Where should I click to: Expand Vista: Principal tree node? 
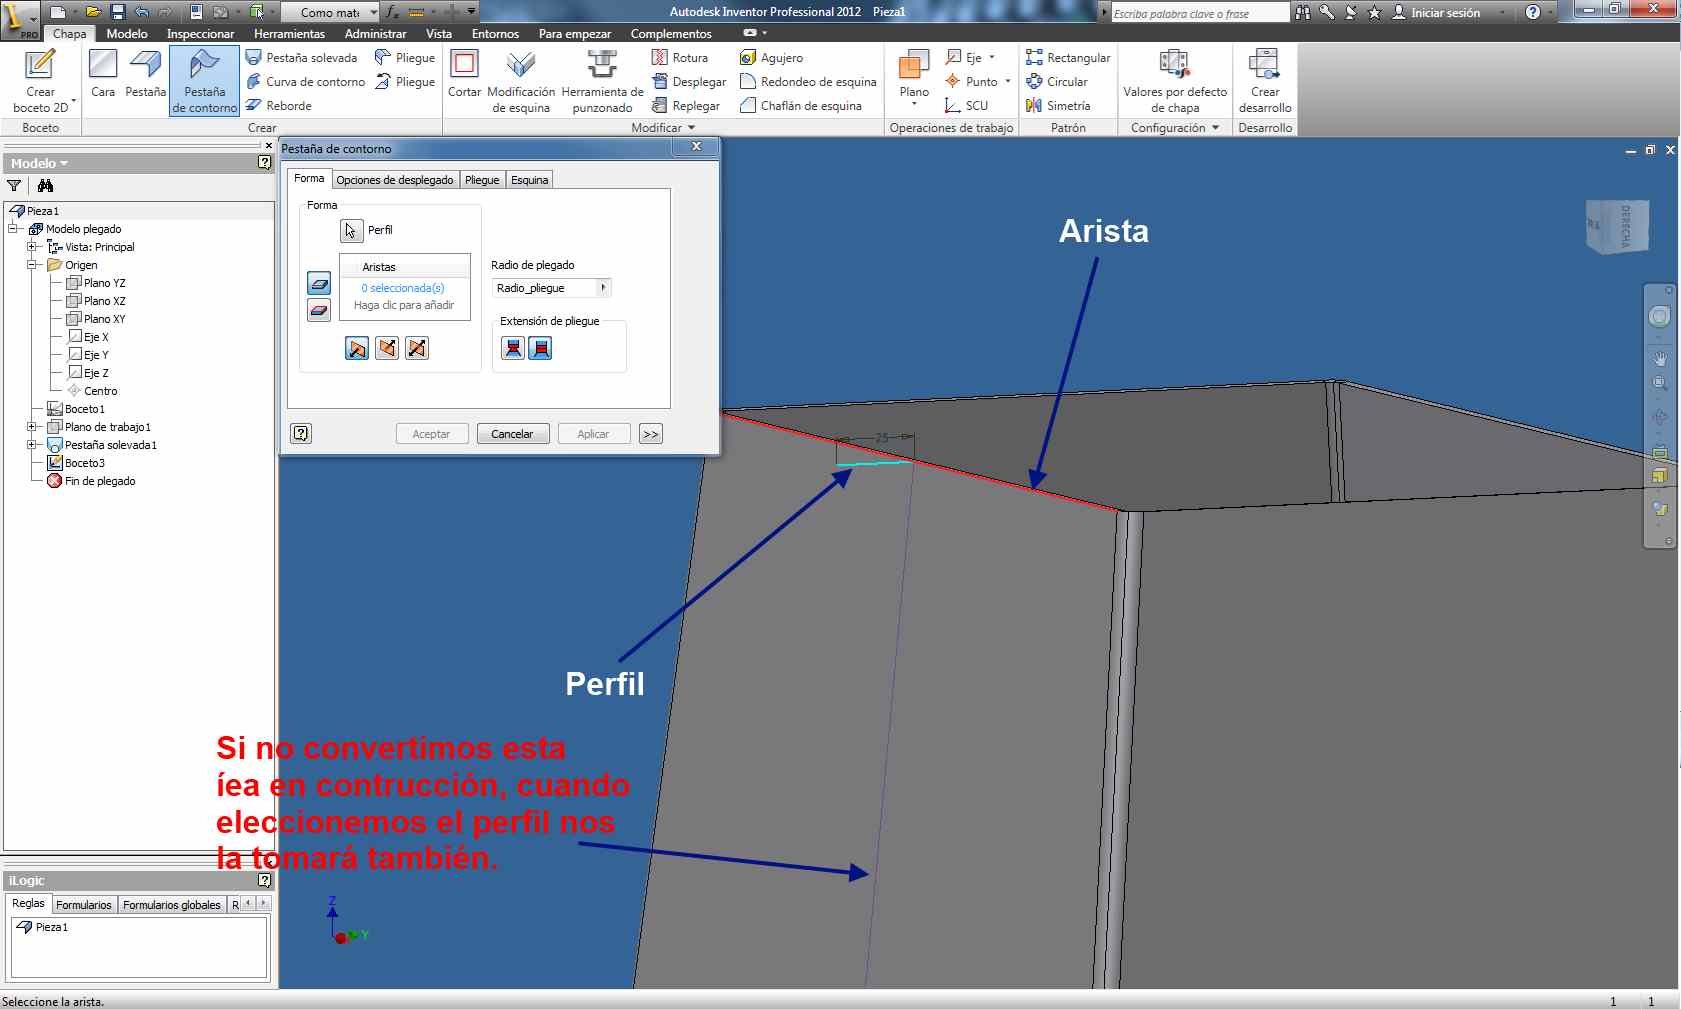coord(32,247)
